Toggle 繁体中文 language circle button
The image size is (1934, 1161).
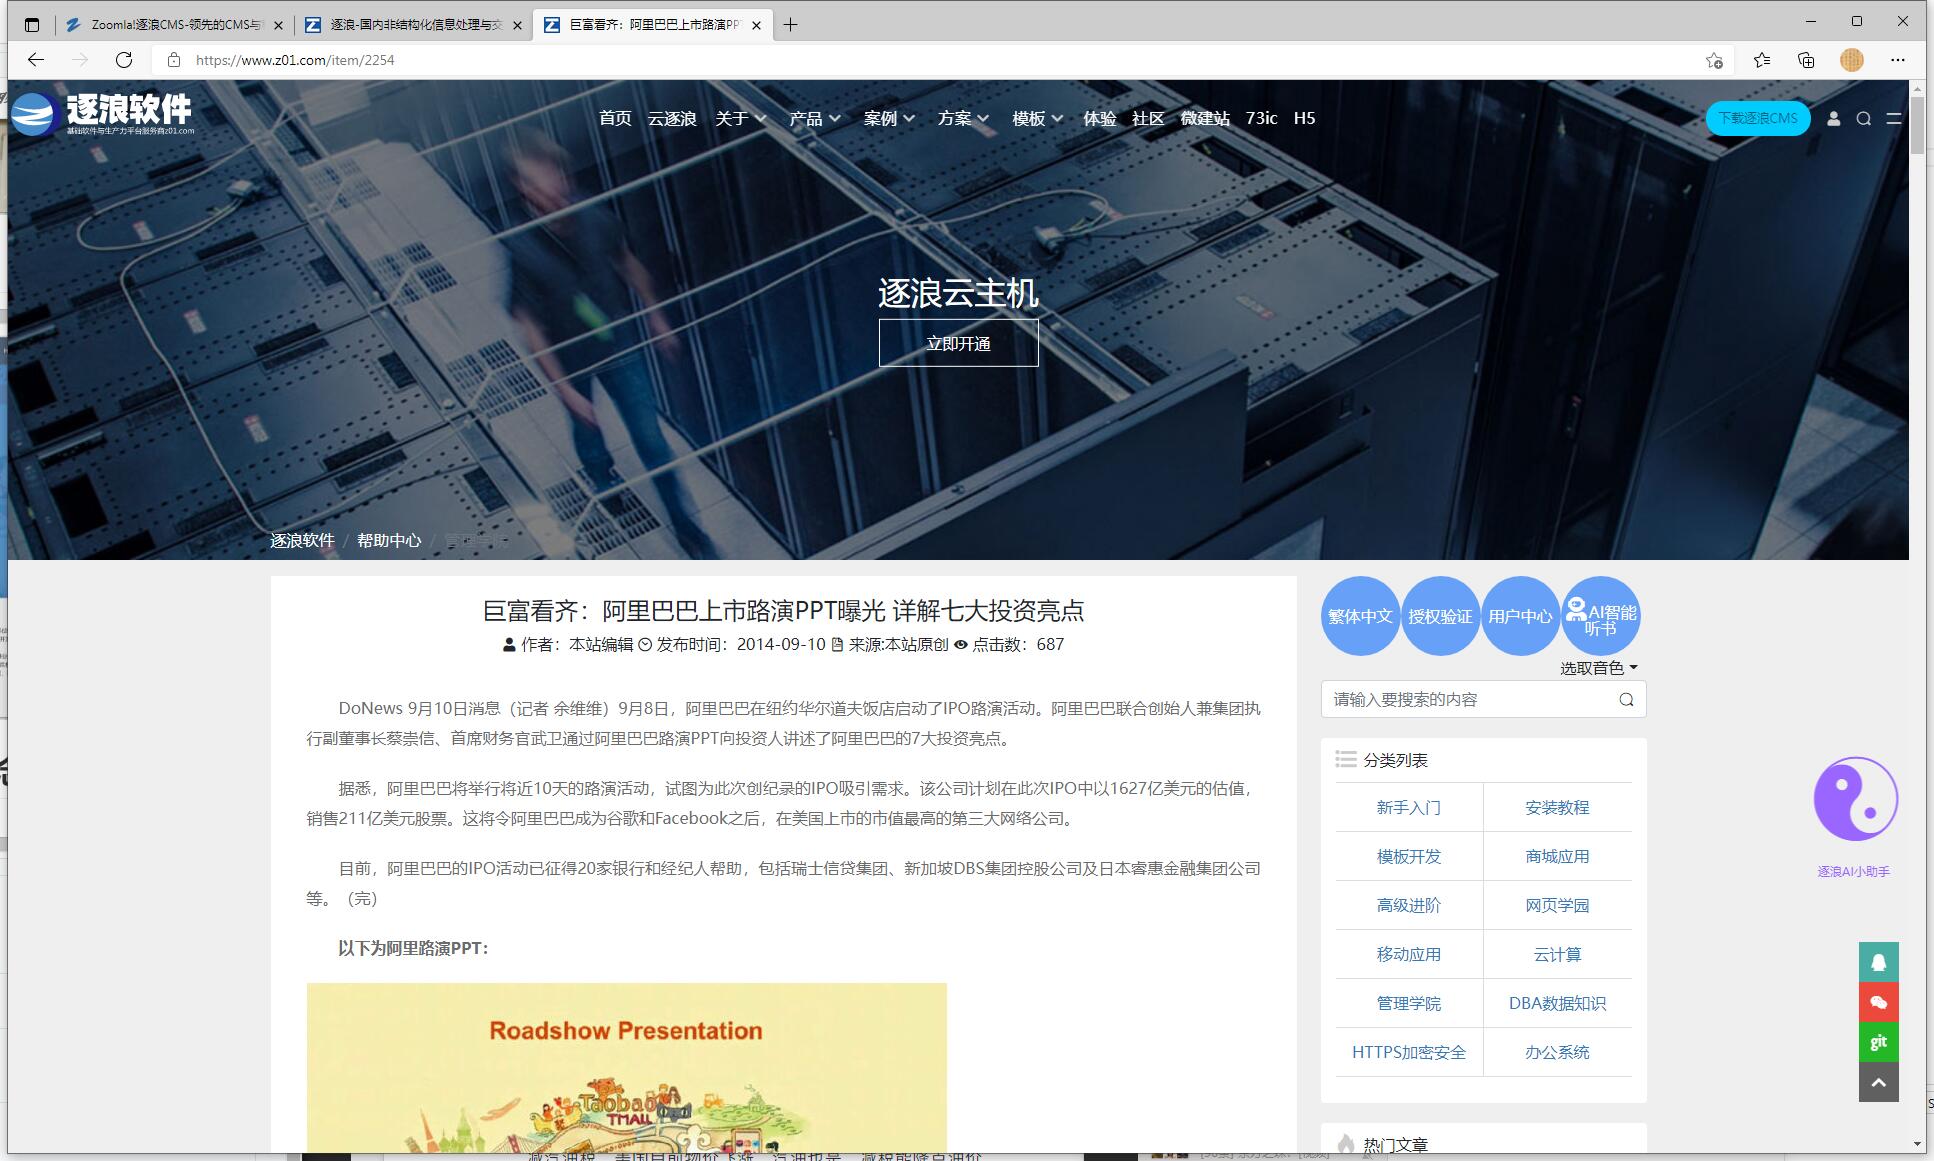tap(1360, 616)
